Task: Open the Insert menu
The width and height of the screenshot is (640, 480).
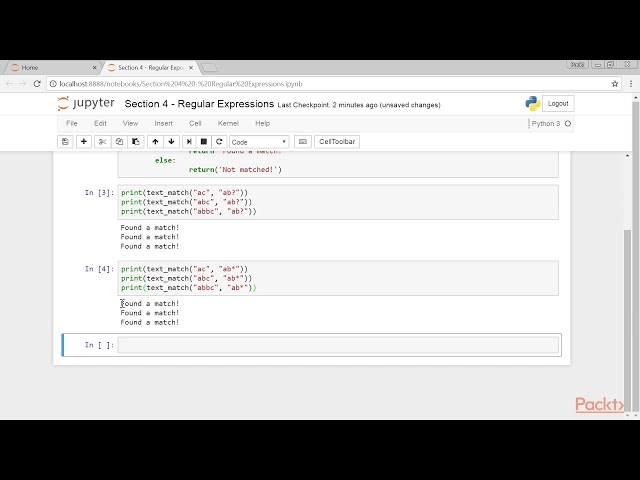Action: (163, 123)
